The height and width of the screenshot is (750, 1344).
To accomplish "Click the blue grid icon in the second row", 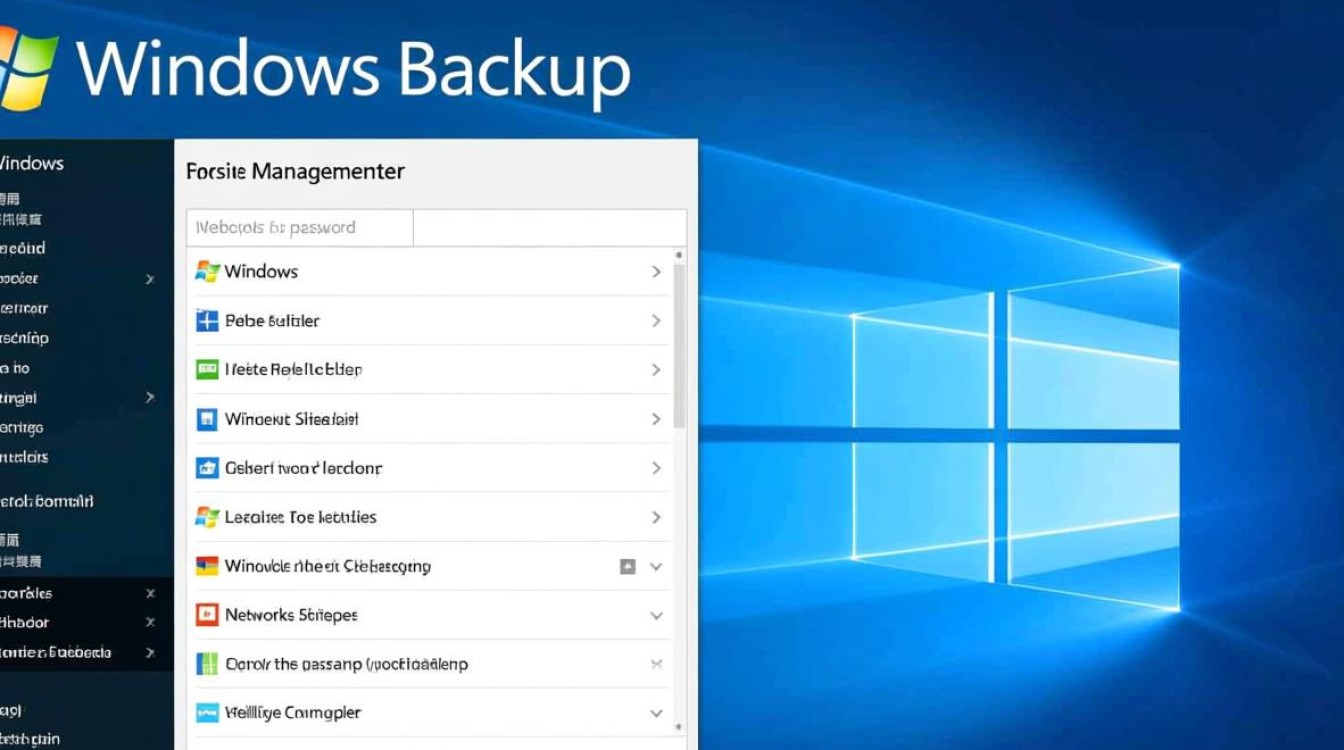I will tap(207, 321).
